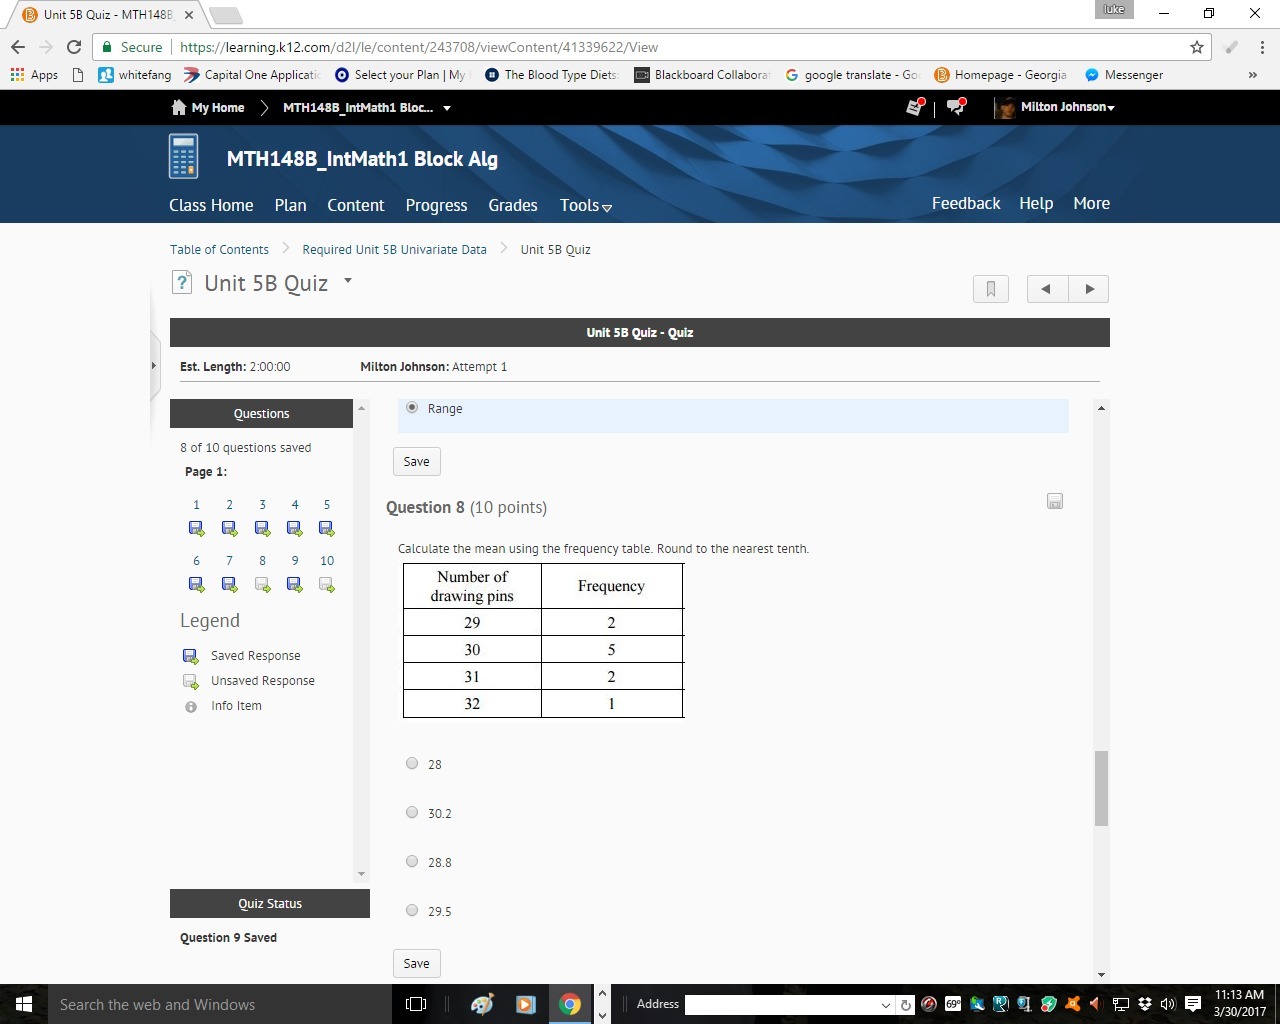
Task: Open Task View on the taskbar
Action: (416, 1004)
